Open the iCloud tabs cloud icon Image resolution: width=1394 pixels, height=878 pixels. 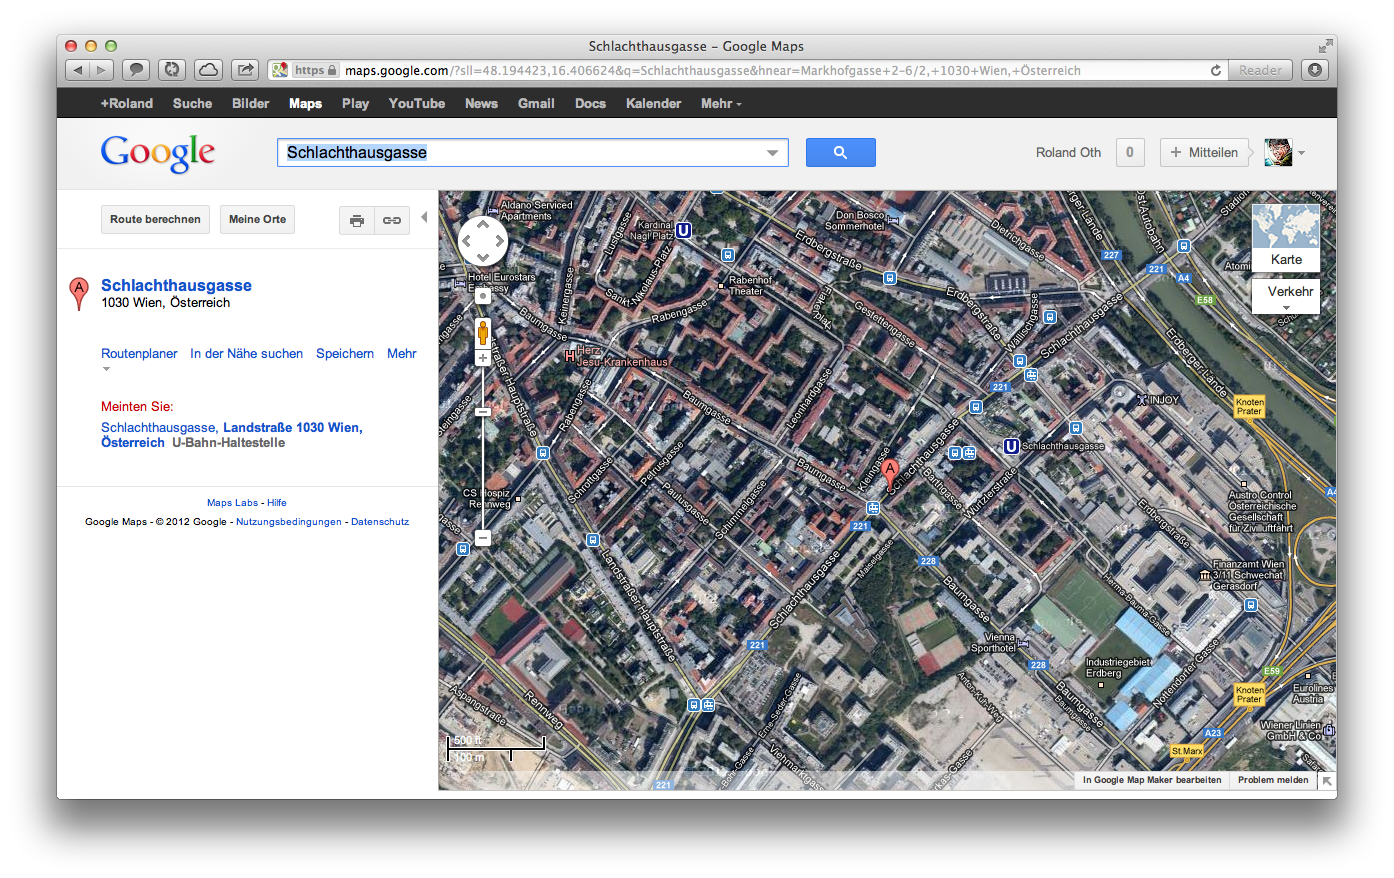(x=208, y=70)
